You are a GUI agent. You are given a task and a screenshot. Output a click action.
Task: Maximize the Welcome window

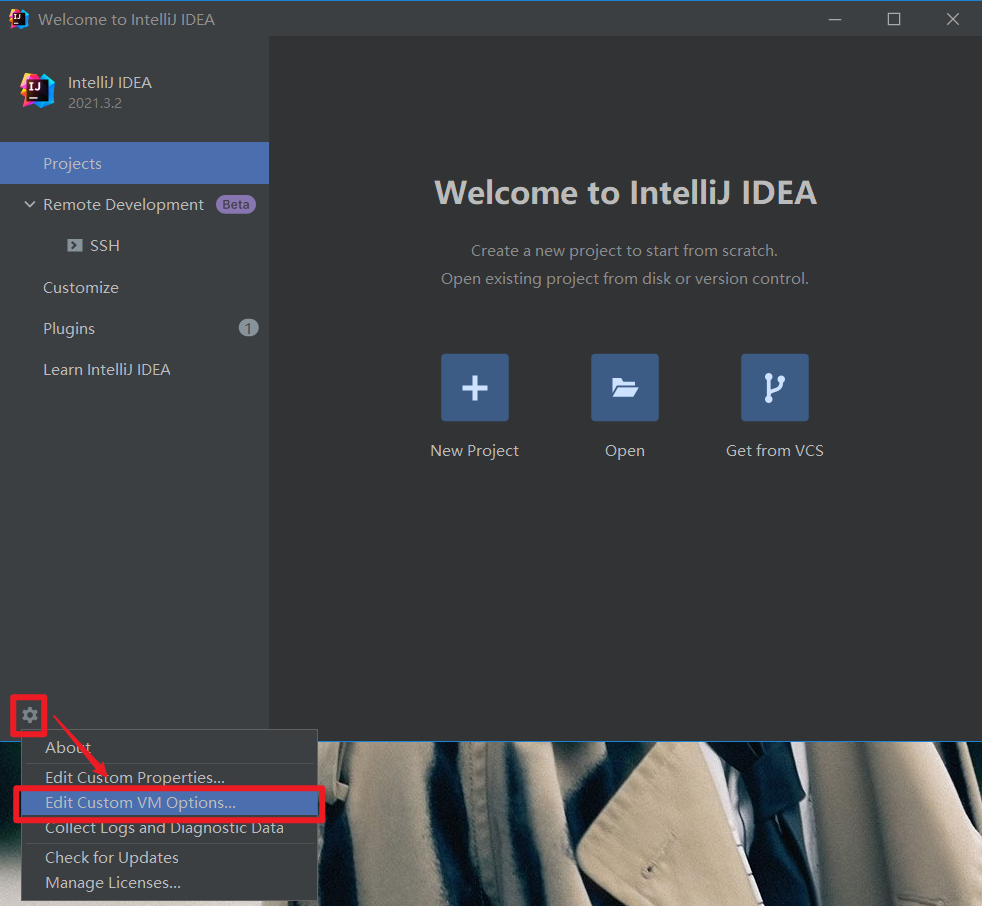pyautogui.click(x=894, y=19)
